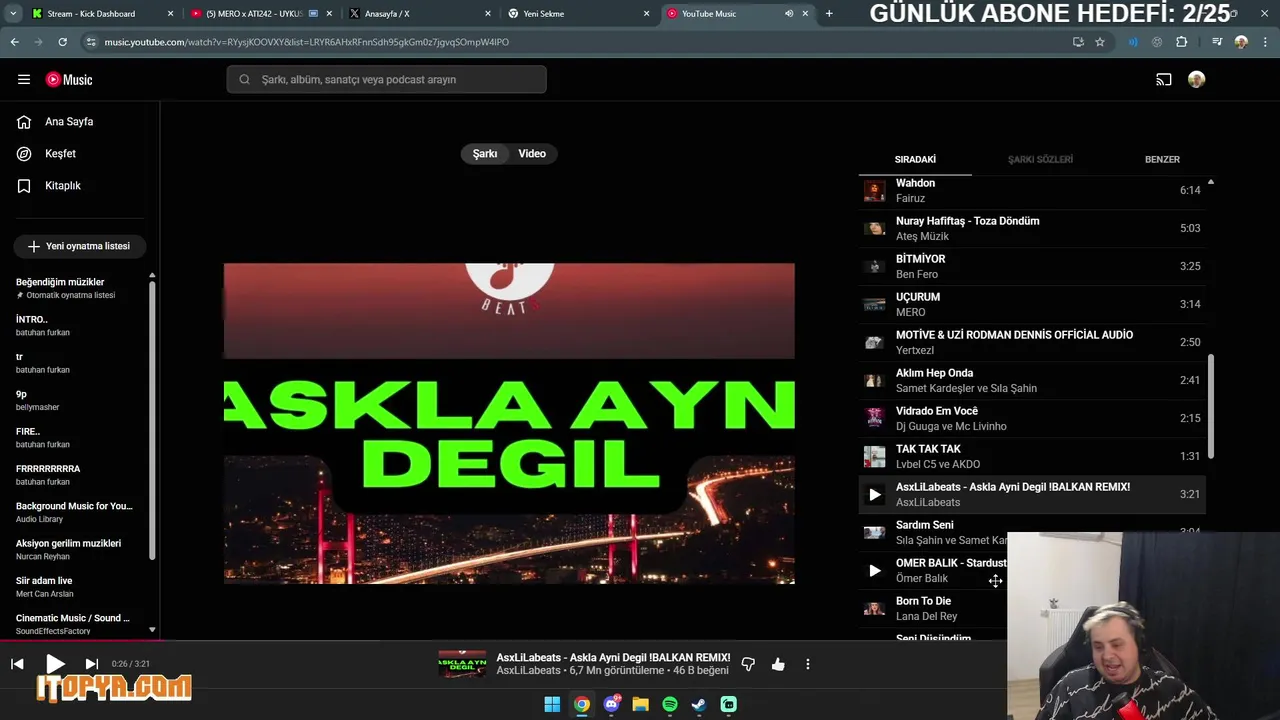Reload the browser page
This screenshot has width=1280, height=720.
62,42
